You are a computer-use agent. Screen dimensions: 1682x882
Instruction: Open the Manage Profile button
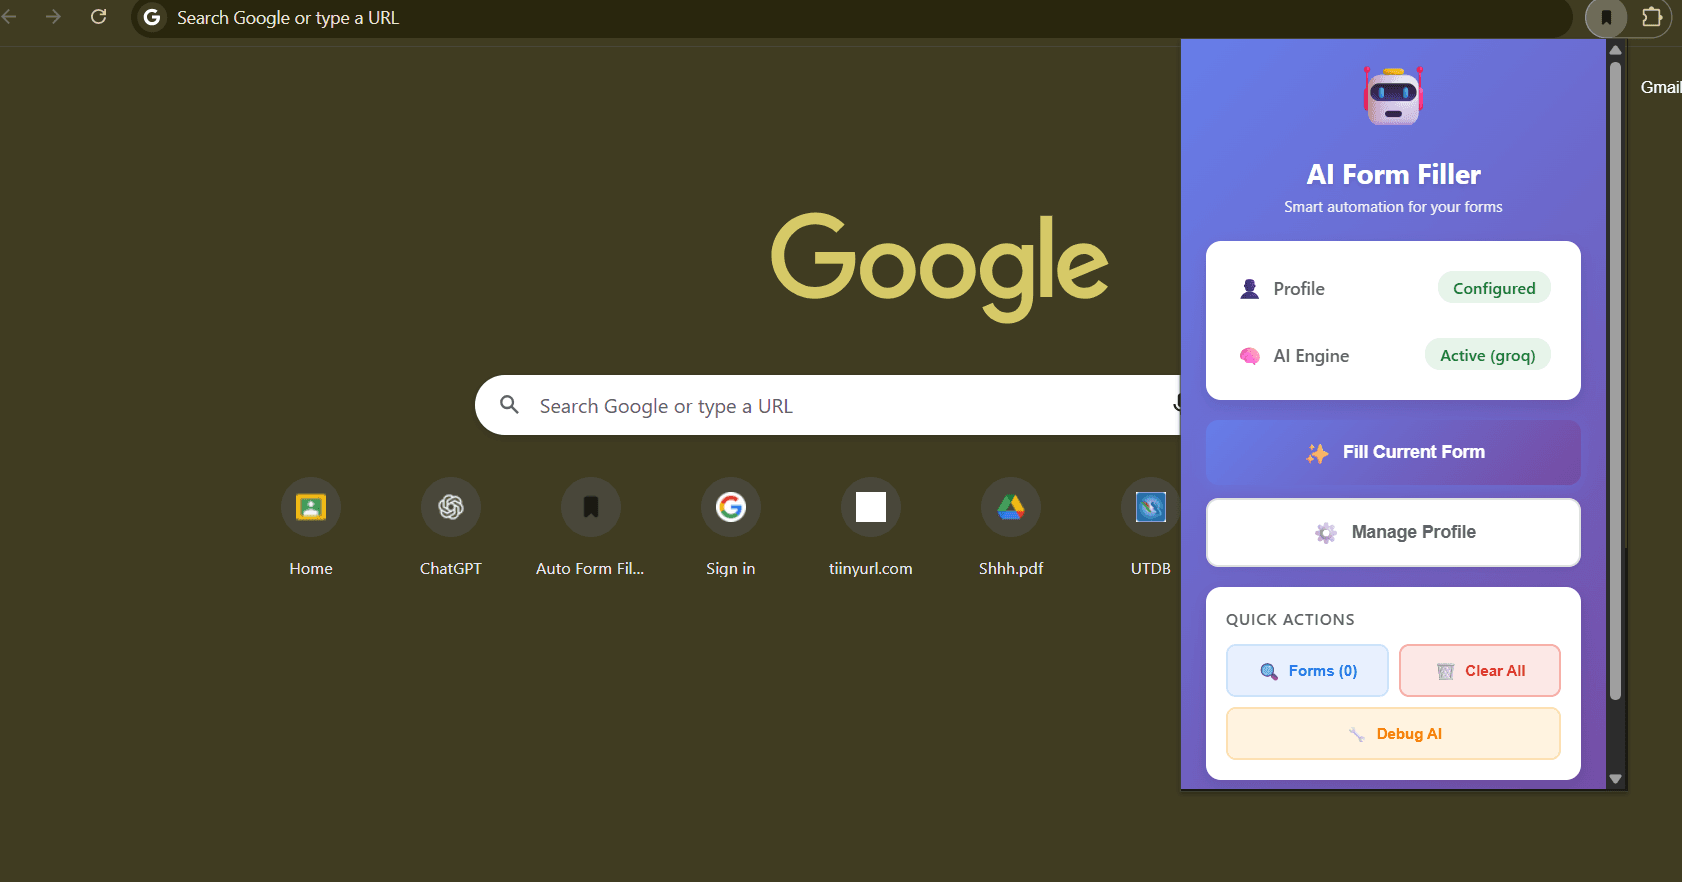[1393, 532]
